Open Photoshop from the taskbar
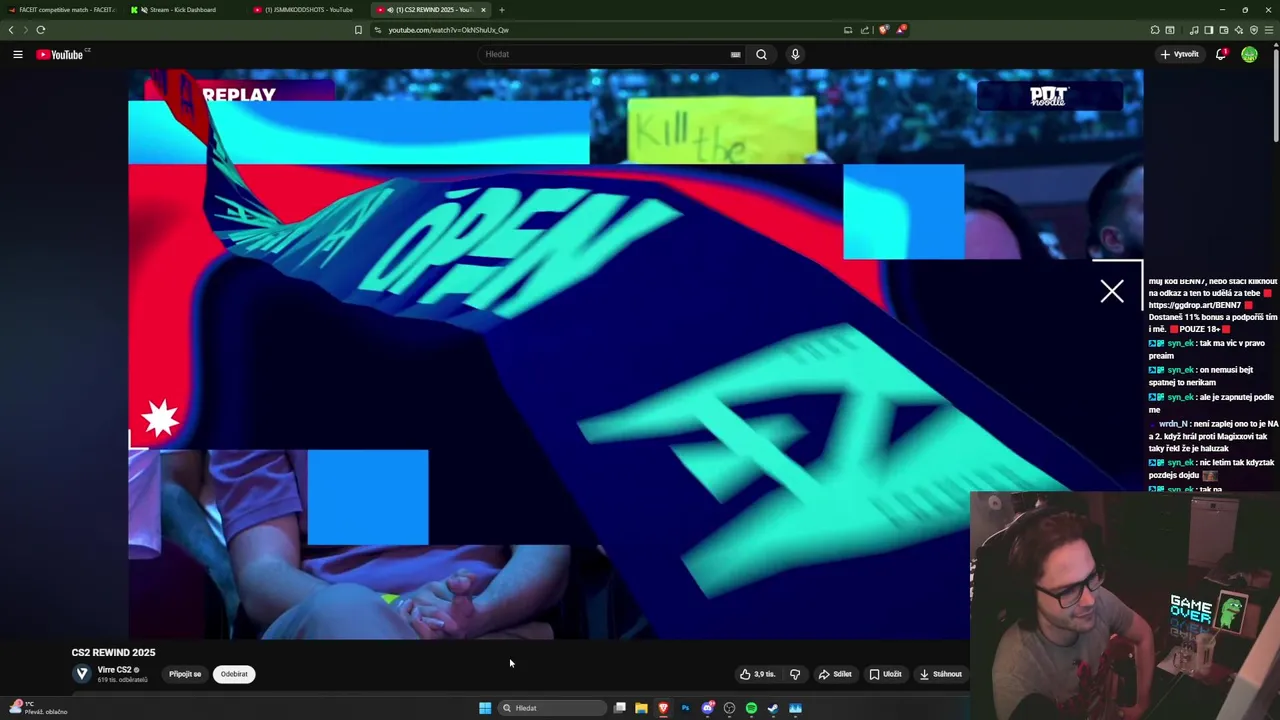 coord(685,708)
